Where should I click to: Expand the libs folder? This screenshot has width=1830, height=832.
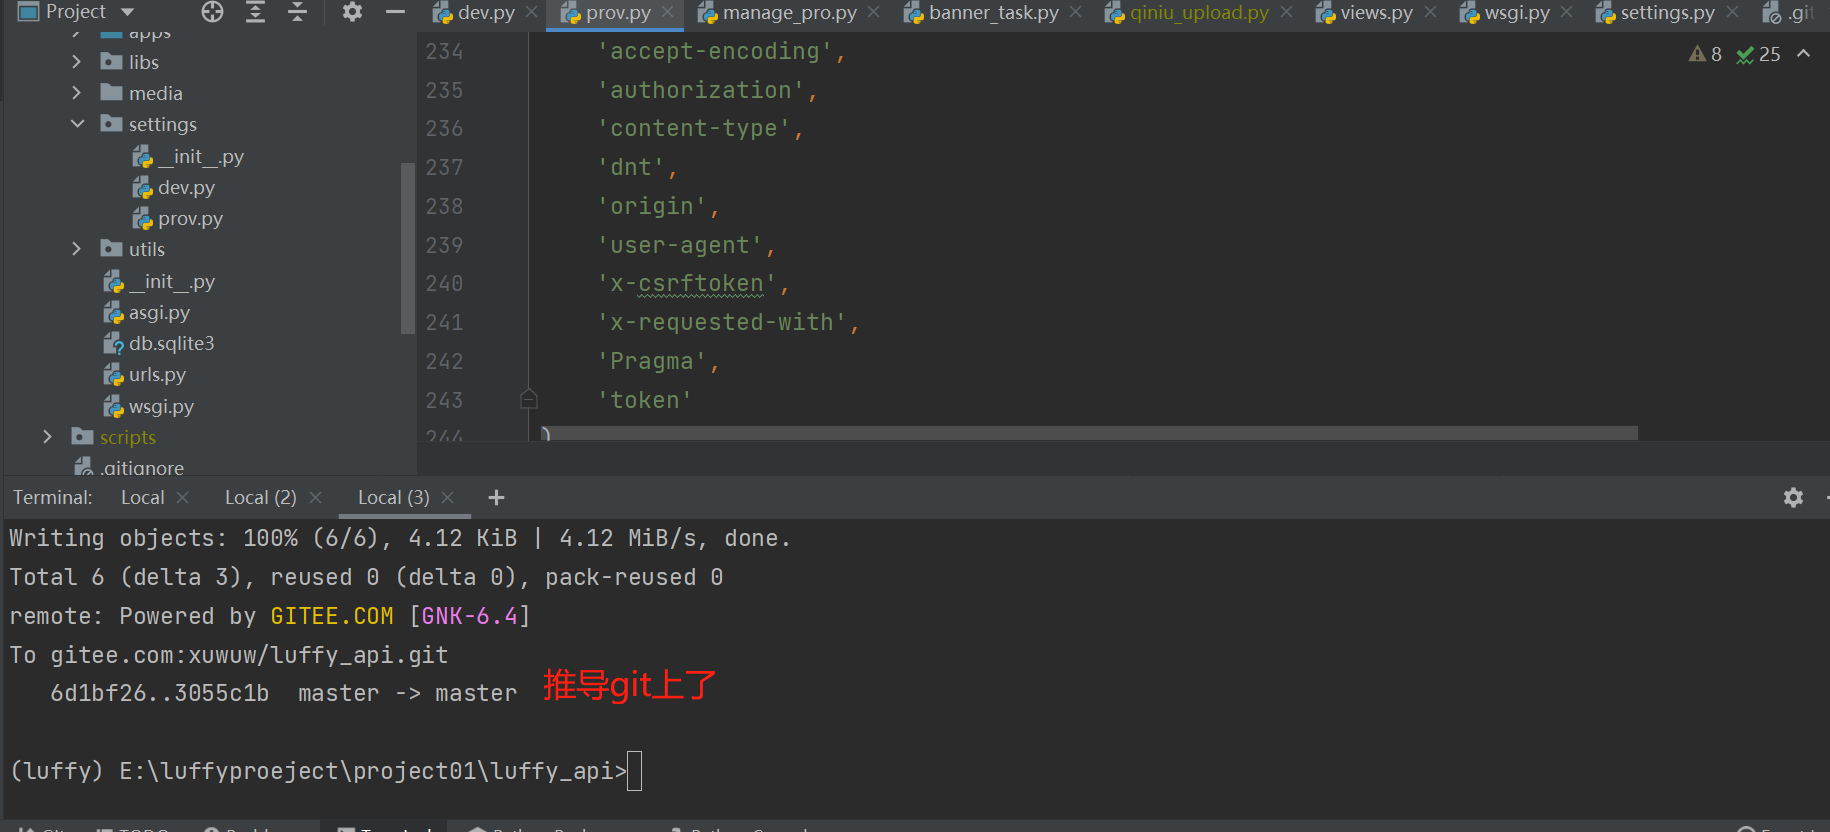(x=77, y=62)
